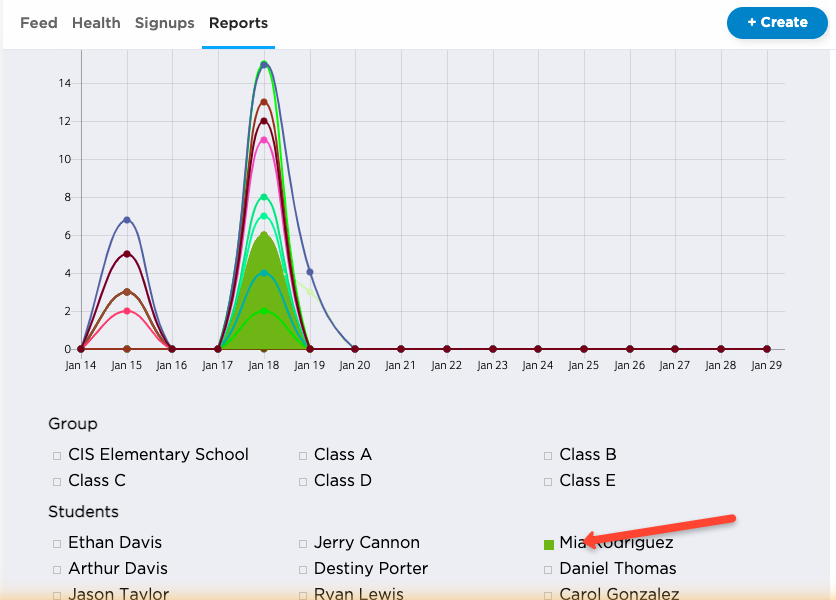Check the Class D group box

coord(302,480)
